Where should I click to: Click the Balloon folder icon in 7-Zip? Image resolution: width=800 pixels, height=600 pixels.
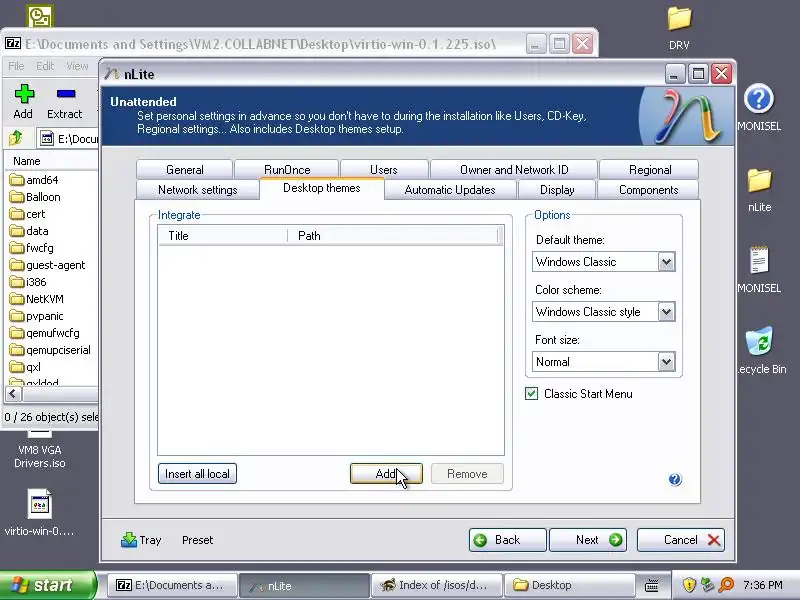point(17,196)
